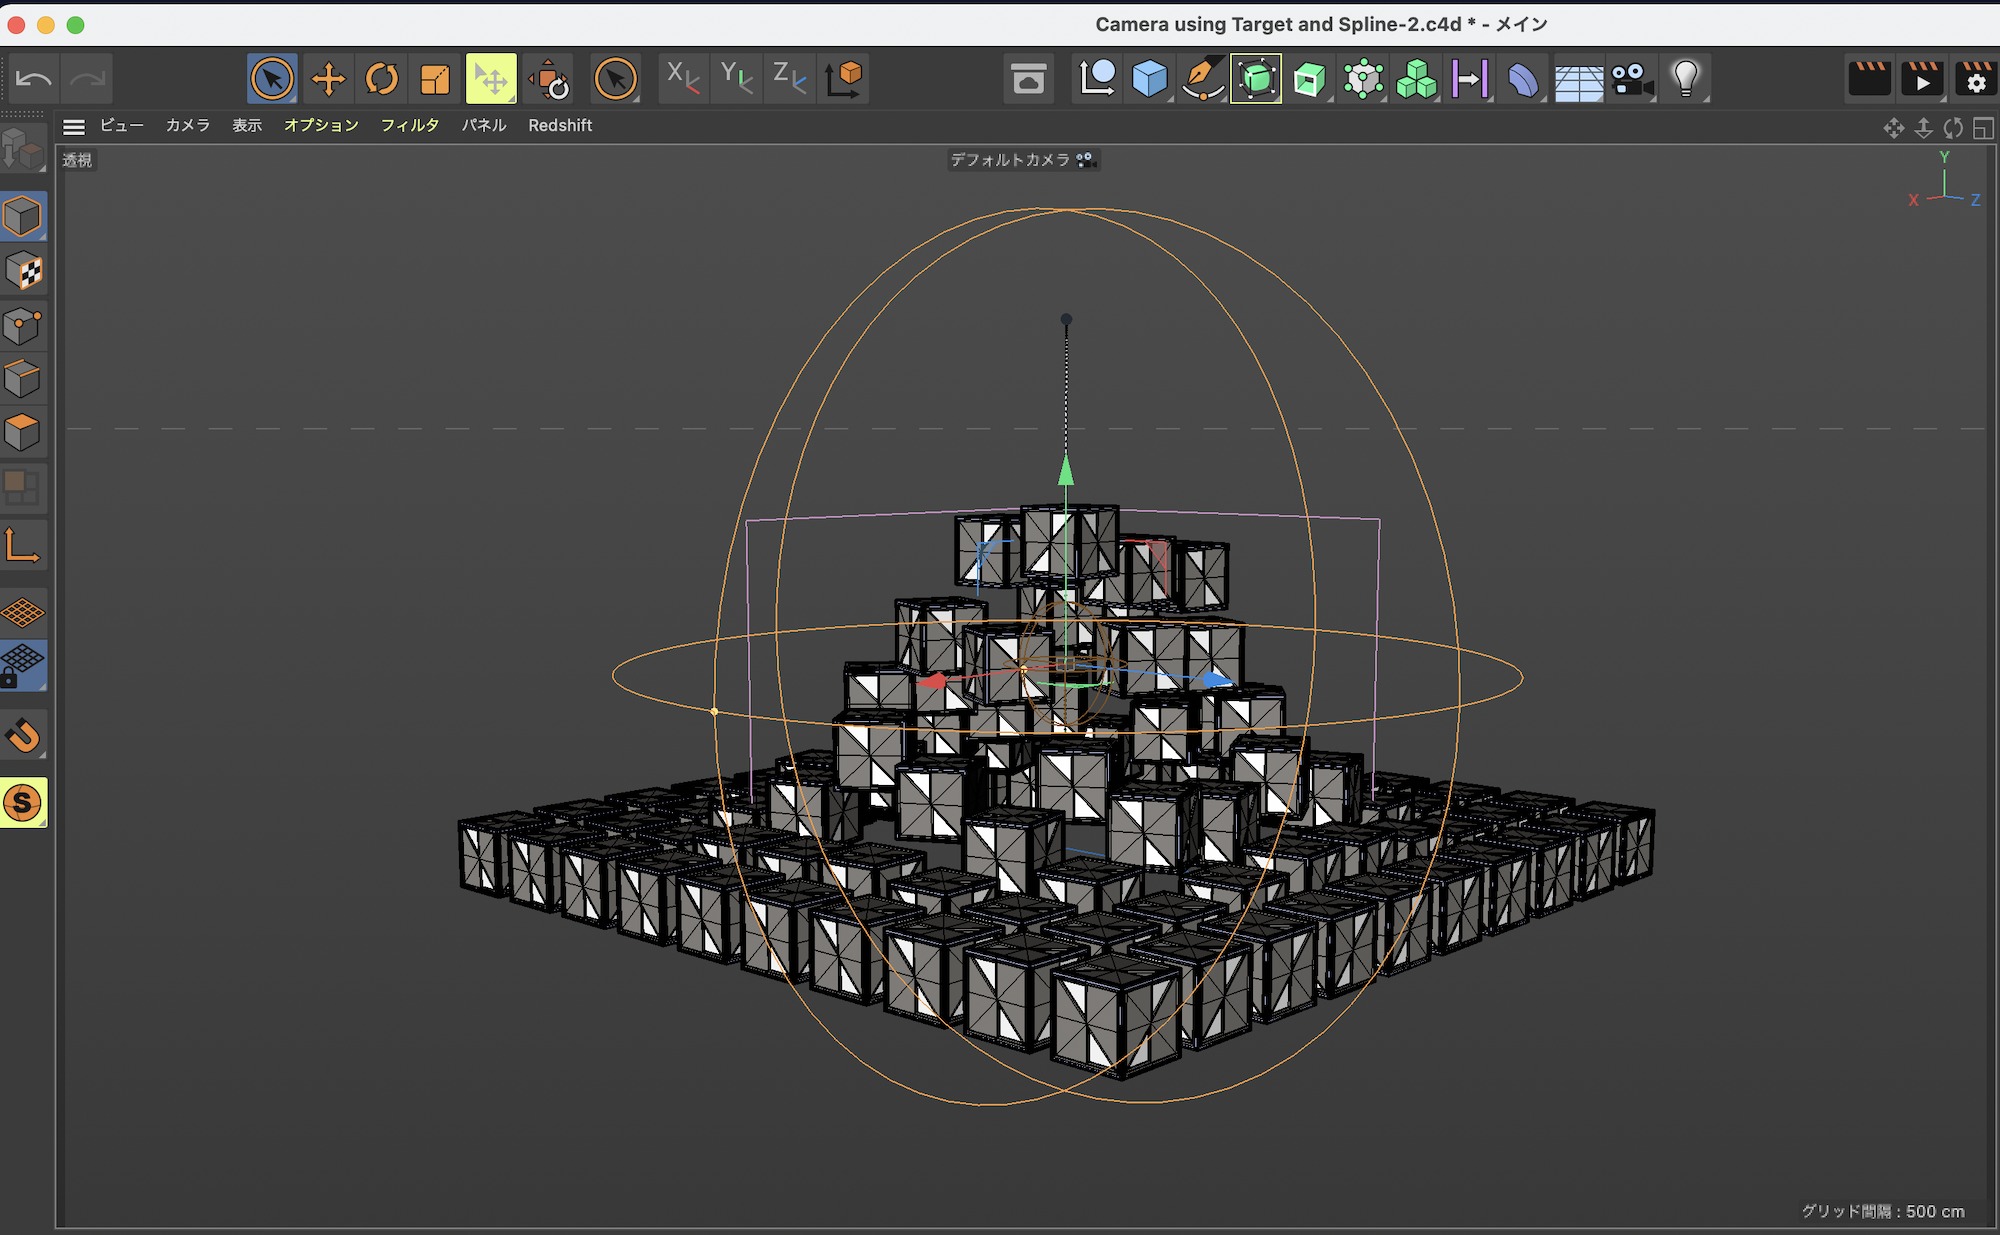
Task: Open the 透視 perspective view label
Action: [x=77, y=160]
